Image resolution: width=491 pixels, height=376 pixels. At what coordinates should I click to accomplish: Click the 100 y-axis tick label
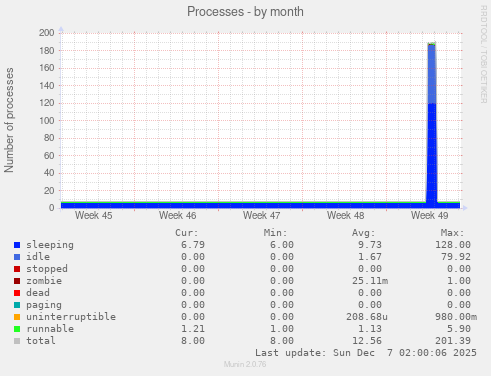[x=47, y=120]
